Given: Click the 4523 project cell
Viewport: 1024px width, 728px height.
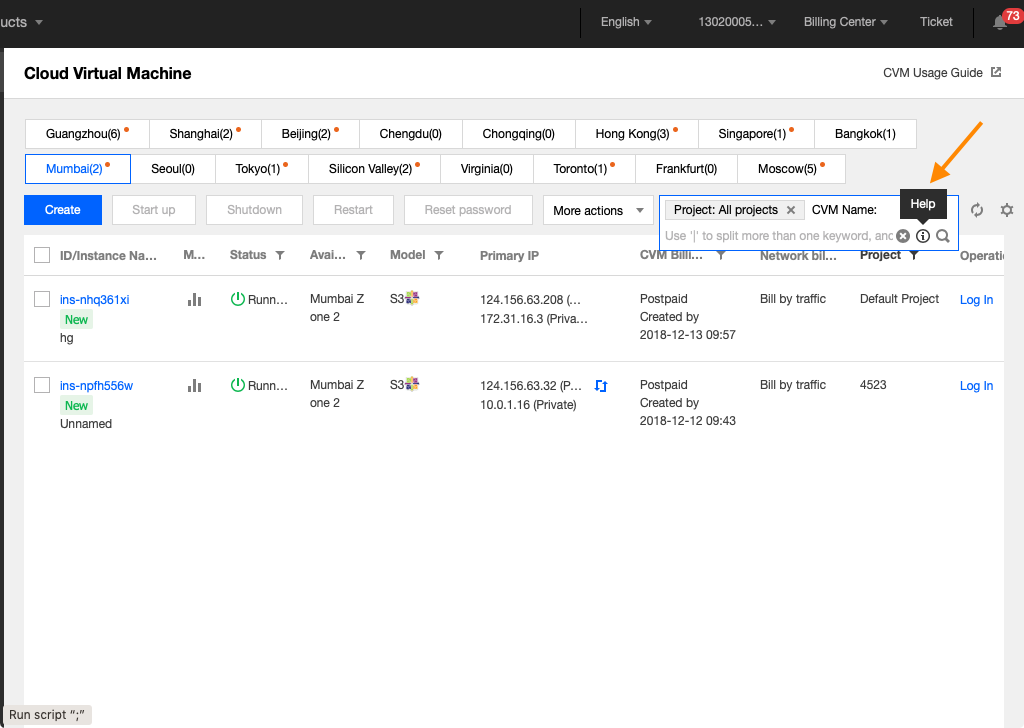Looking at the screenshot, I should [873, 385].
